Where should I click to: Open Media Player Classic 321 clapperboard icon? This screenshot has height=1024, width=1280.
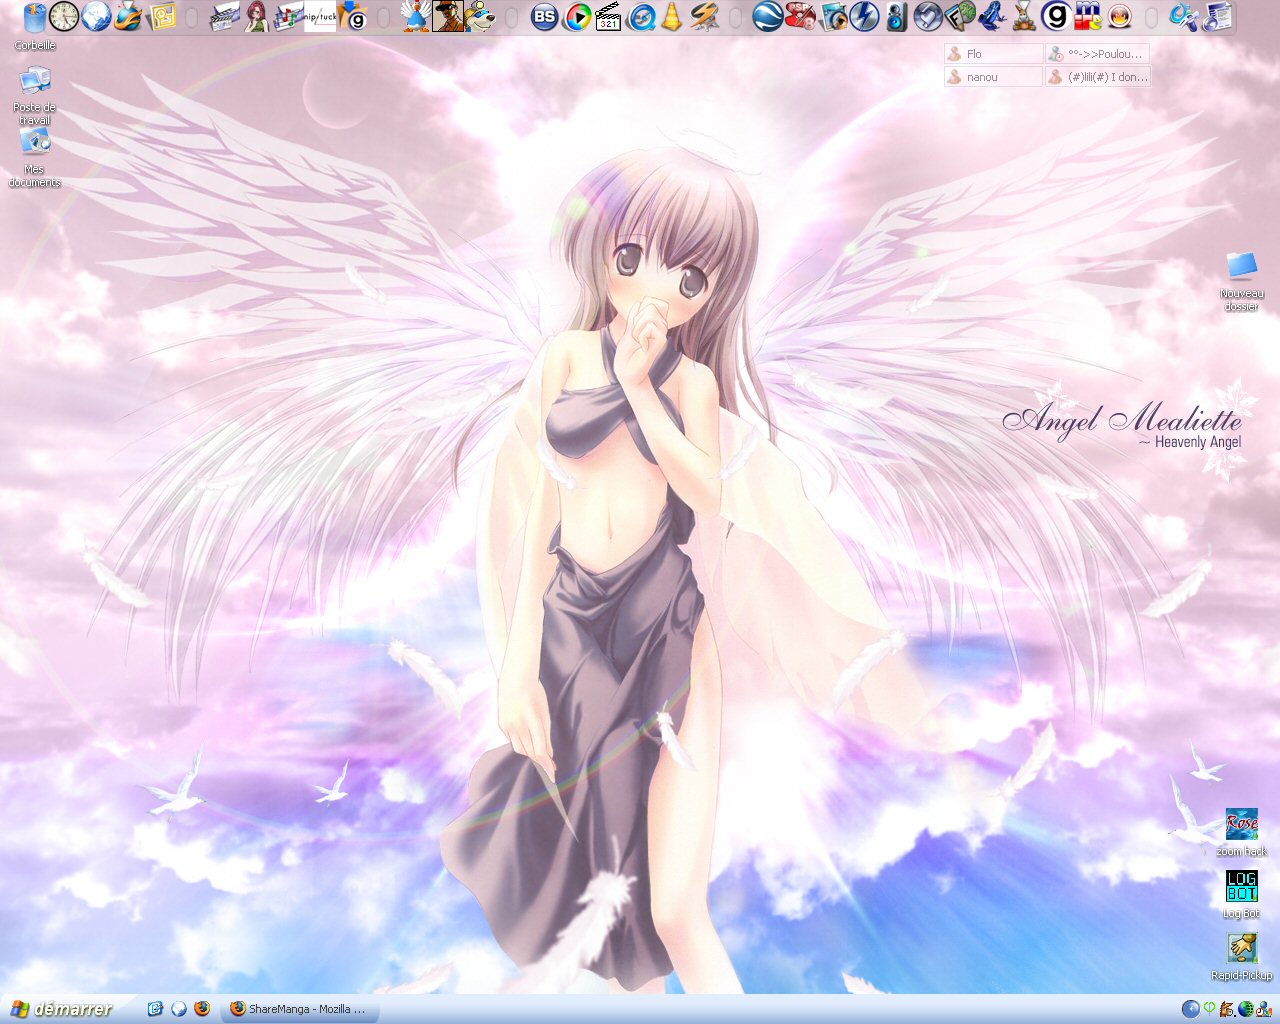pyautogui.click(x=608, y=16)
